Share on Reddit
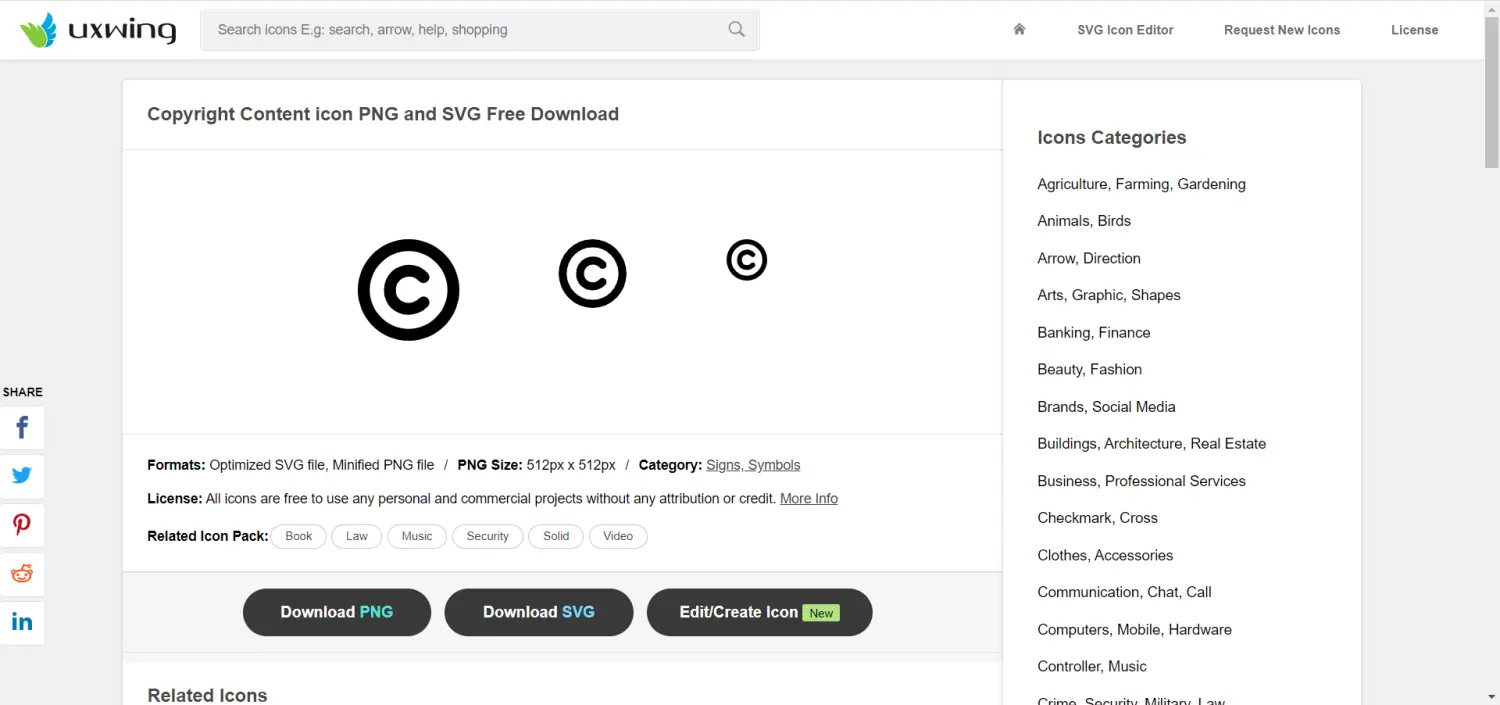Viewport: 1500px width, 705px height. click(x=22, y=573)
